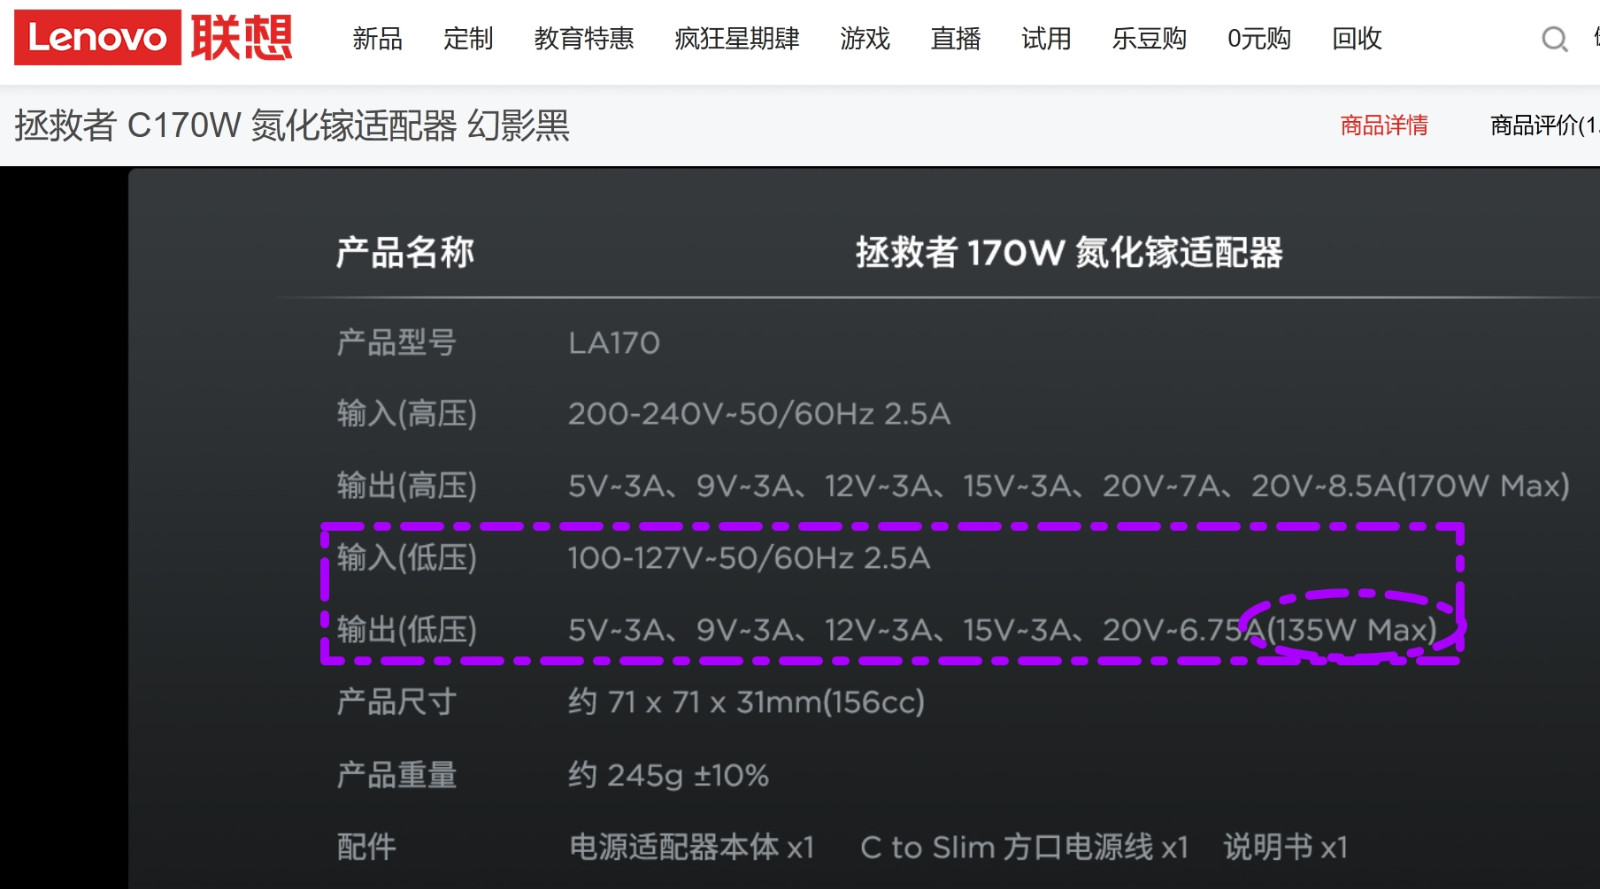Click the white Lenovo logo on red
Image resolution: width=1600 pixels, height=889 pixels.
pos(97,38)
